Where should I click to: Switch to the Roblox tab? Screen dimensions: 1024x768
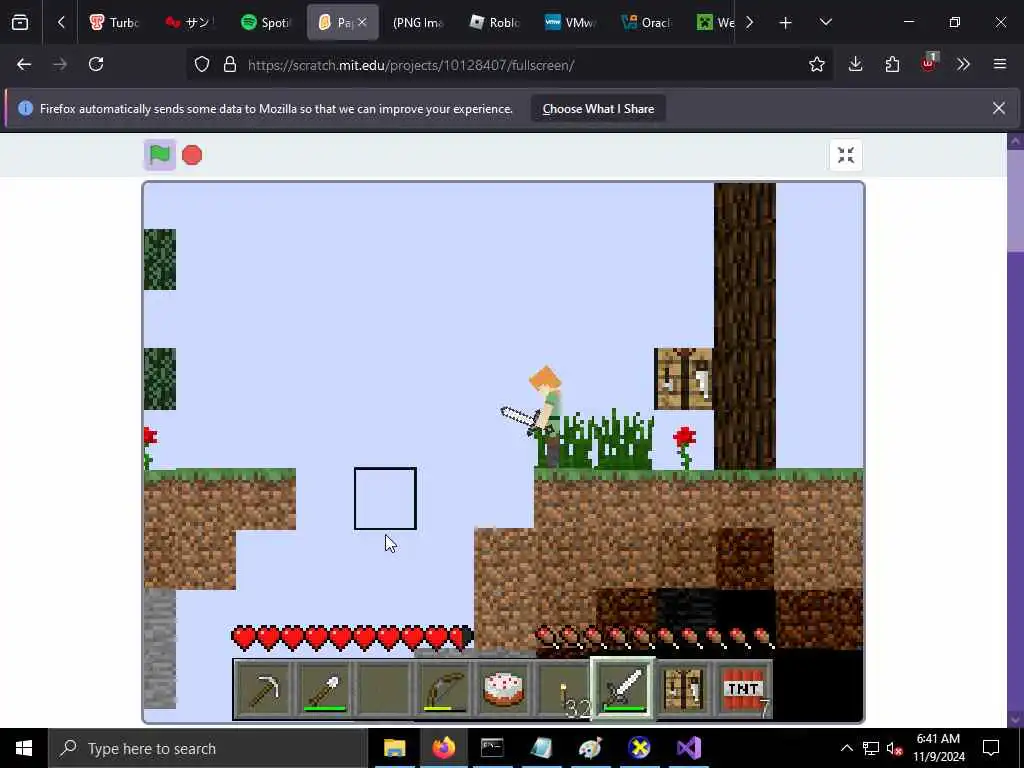495,22
